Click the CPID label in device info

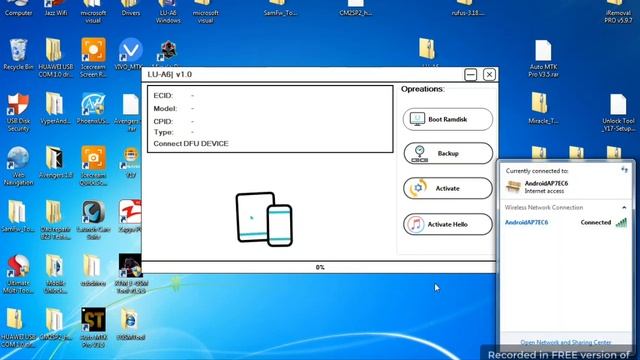(163, 122)
